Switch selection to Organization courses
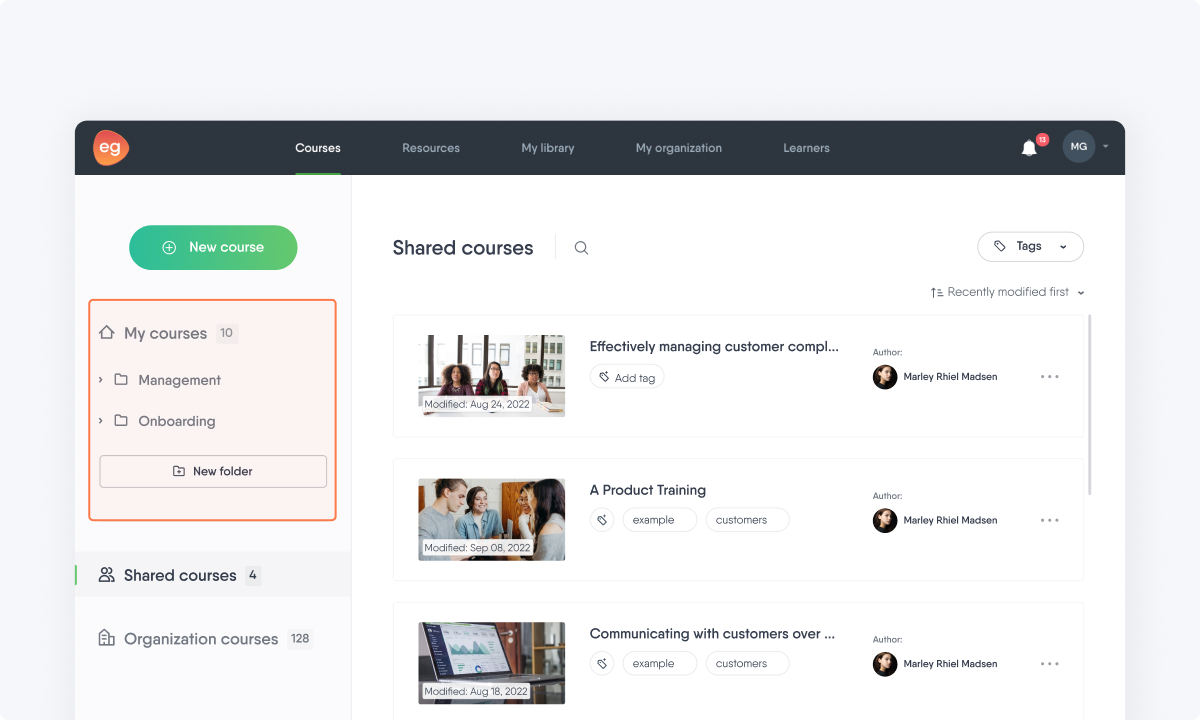The image size is (1200, 720). [x=200, y=638]
